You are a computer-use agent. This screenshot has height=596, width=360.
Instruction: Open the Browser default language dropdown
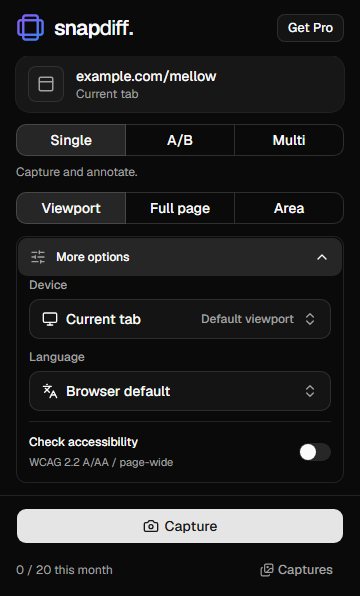pos(180,391)
